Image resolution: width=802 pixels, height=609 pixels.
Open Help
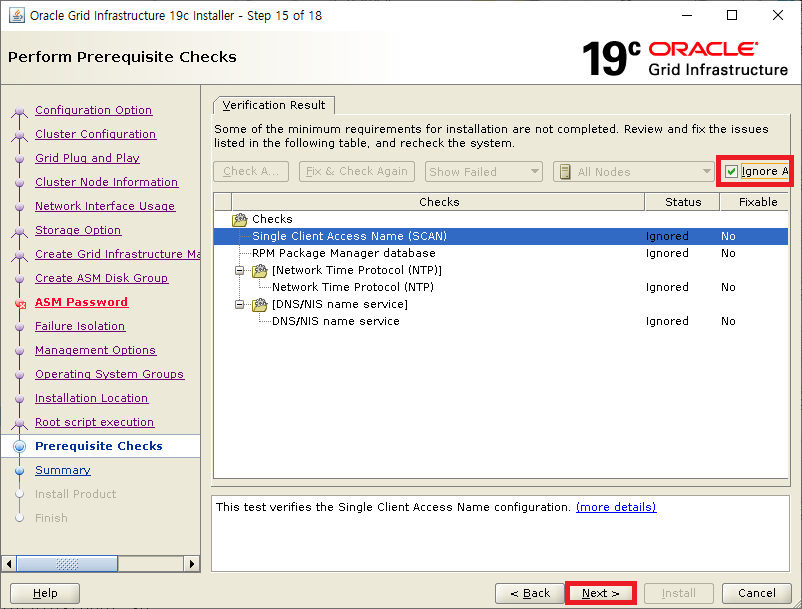(x=45, y=593)
